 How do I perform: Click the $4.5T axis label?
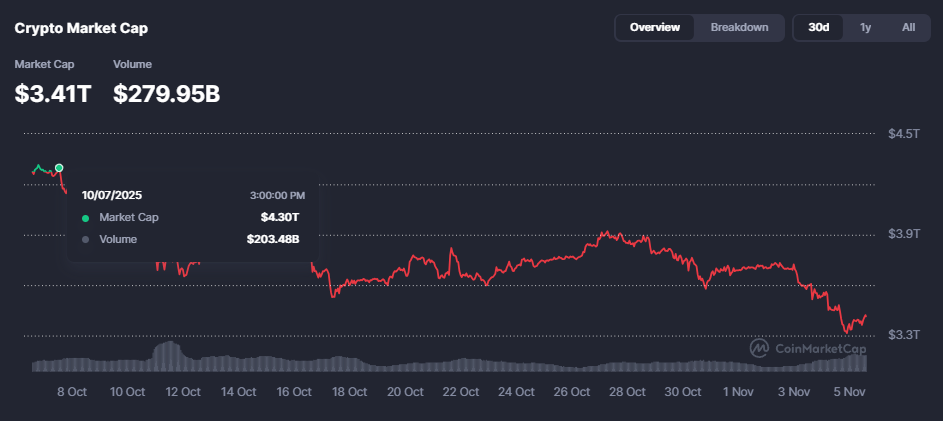903,134
